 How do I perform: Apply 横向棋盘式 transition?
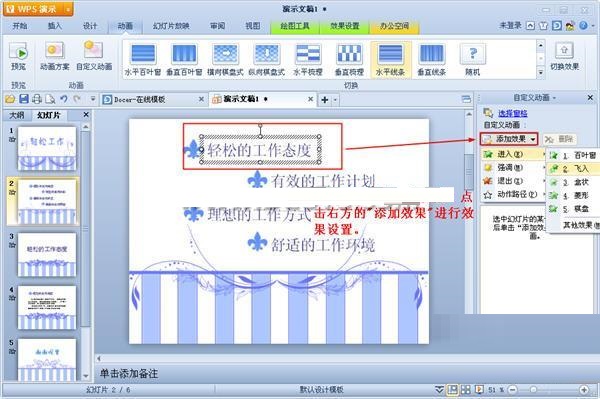(x=225, y=59)
